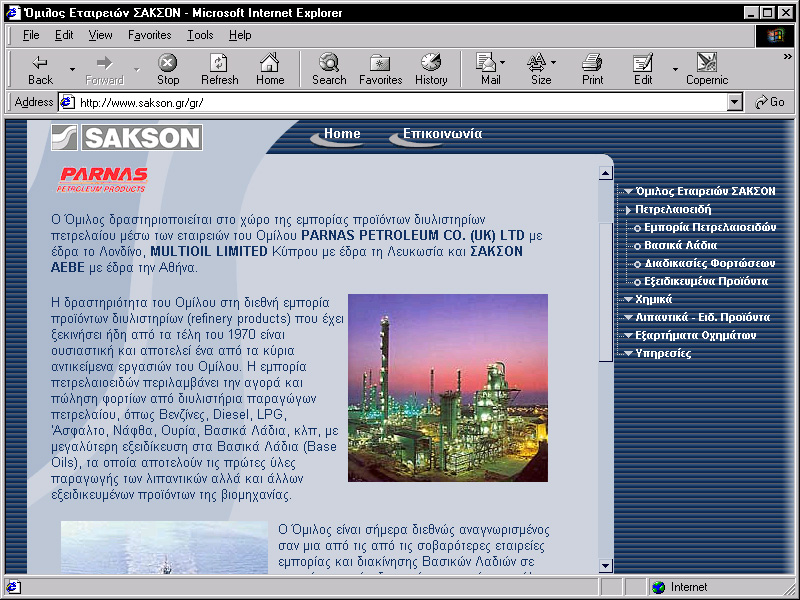Open Εξαρτήματα Οχημάτων sidebar link

[x=695, y=335]
